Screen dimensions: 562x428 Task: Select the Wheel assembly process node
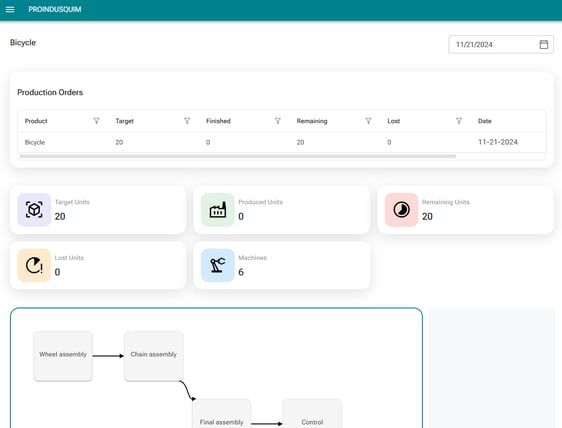click(63, 356)
